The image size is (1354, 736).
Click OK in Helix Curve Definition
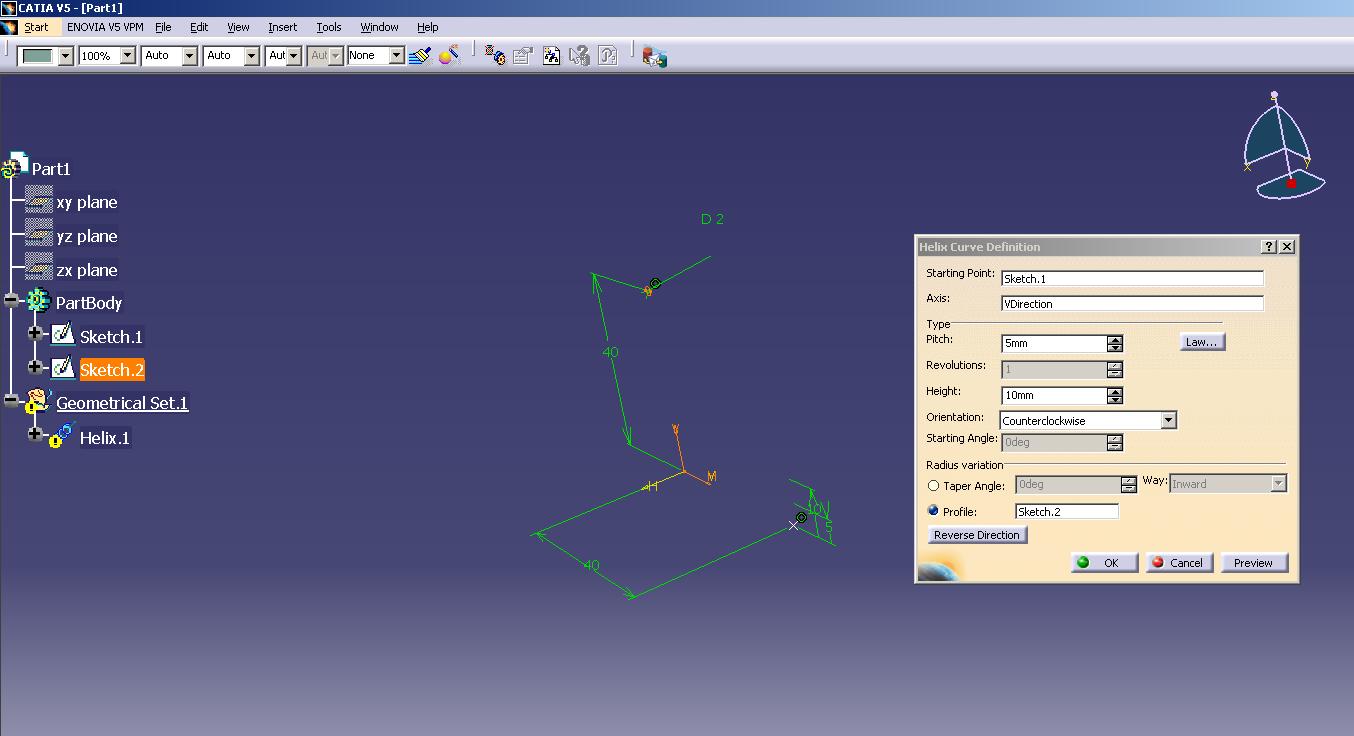[x=1104, y=562]
